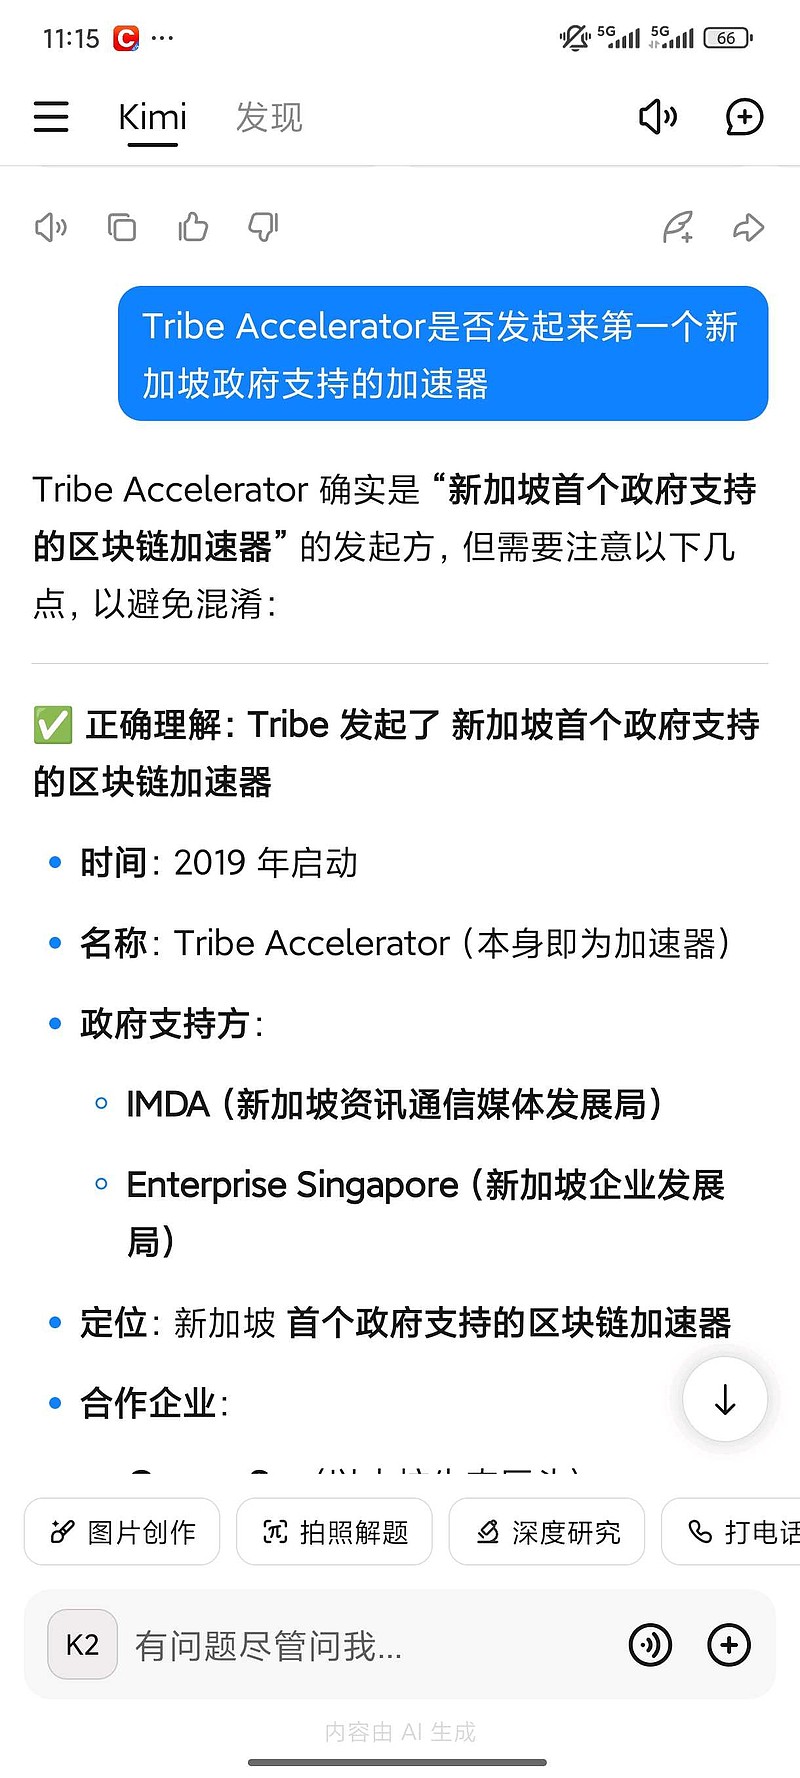
Task: Dislike the response with thumbs down
Action: pyautogui.click(x=263, y=228)
